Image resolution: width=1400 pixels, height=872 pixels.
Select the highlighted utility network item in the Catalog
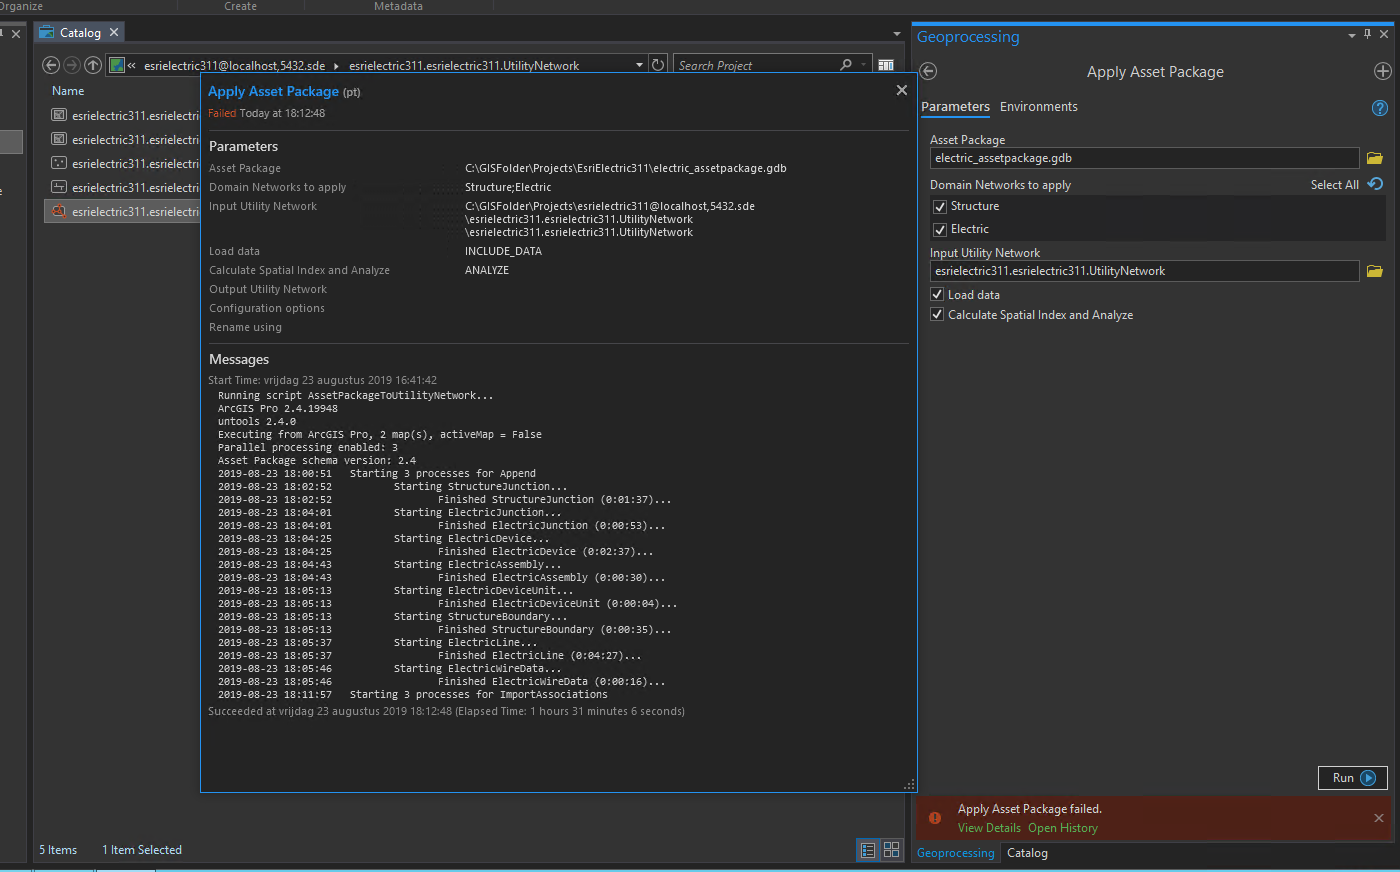(x=123, y=211)
